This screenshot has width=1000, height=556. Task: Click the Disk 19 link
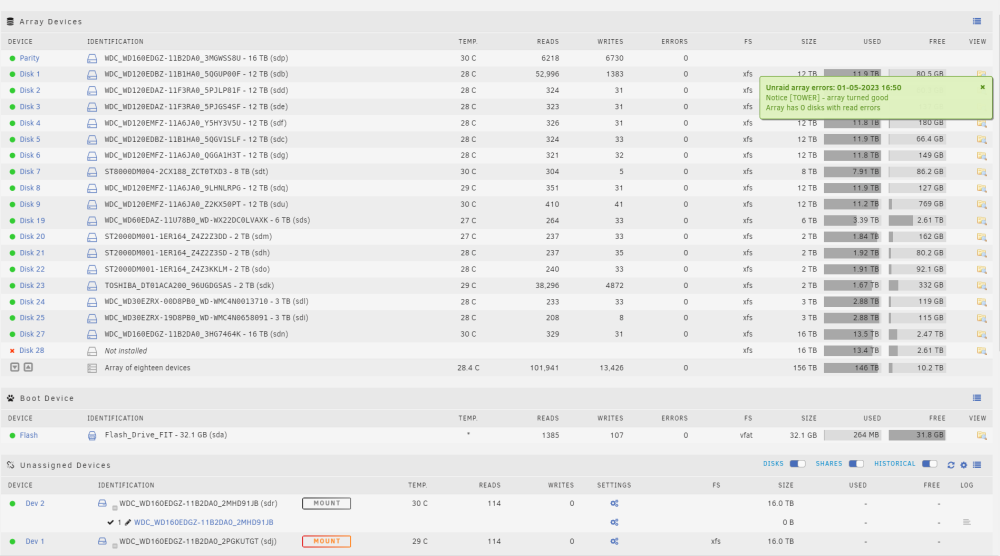click(32, 221)
